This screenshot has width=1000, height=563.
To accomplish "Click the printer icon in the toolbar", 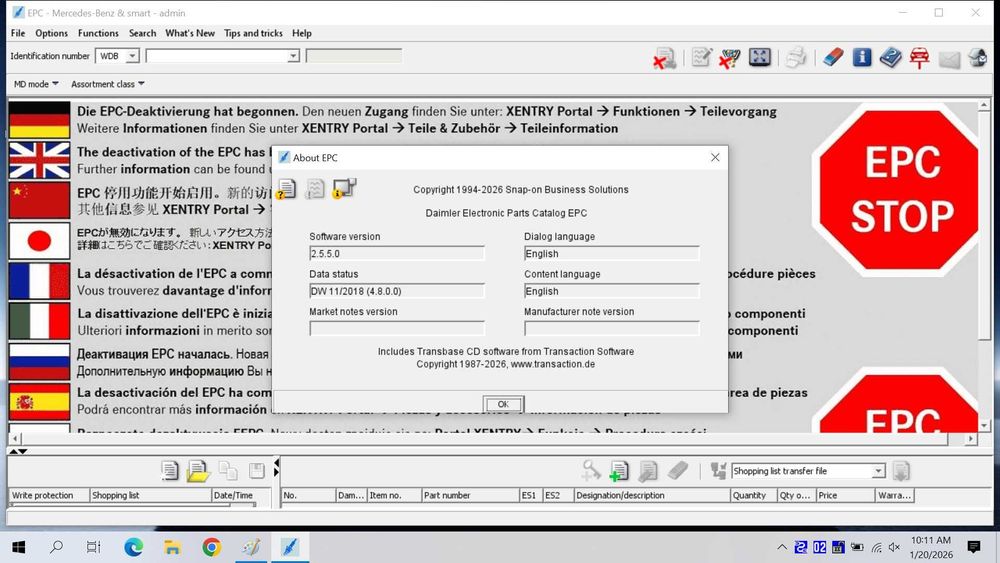I will click(x=795, y=57).
